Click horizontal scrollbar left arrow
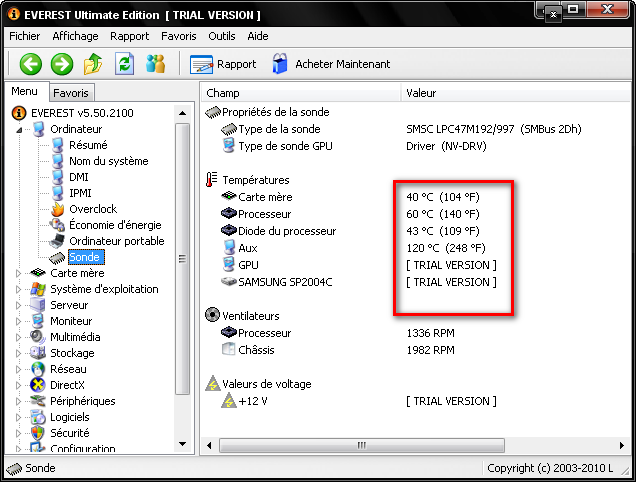636x482 pixels. pyautogui.click(x=209, y=445)
